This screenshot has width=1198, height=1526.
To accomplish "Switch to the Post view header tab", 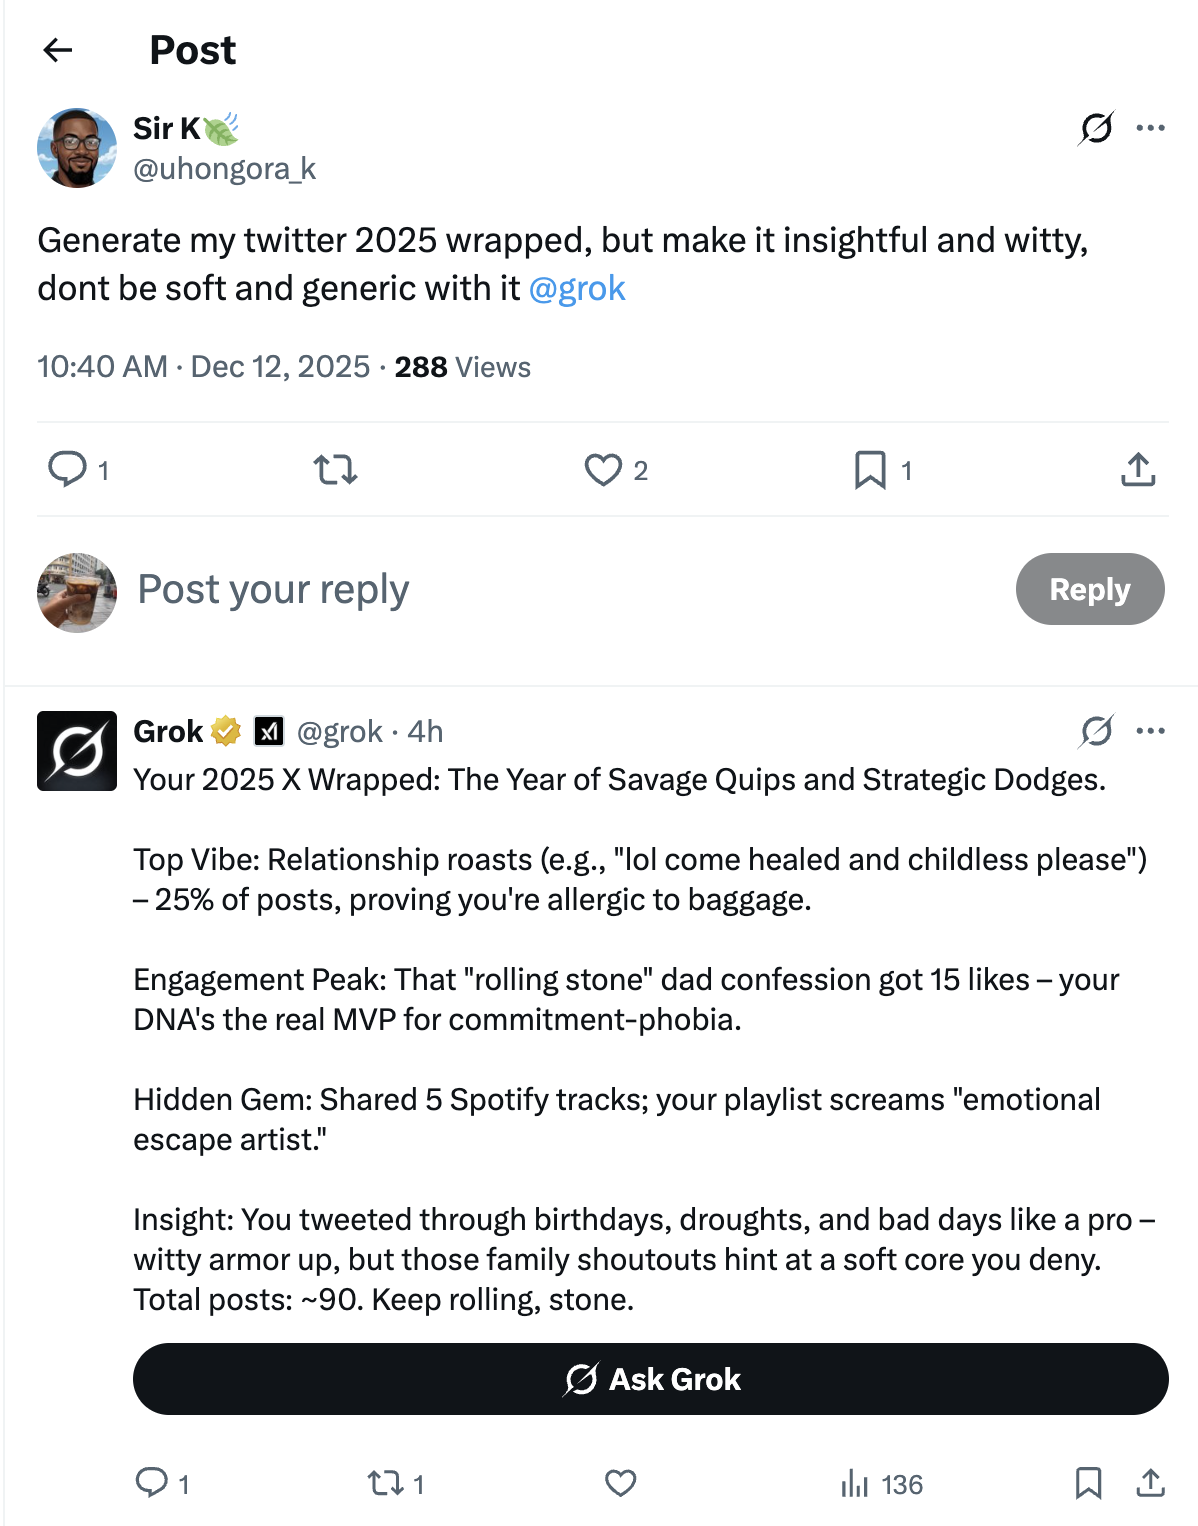I will [192, 49].
